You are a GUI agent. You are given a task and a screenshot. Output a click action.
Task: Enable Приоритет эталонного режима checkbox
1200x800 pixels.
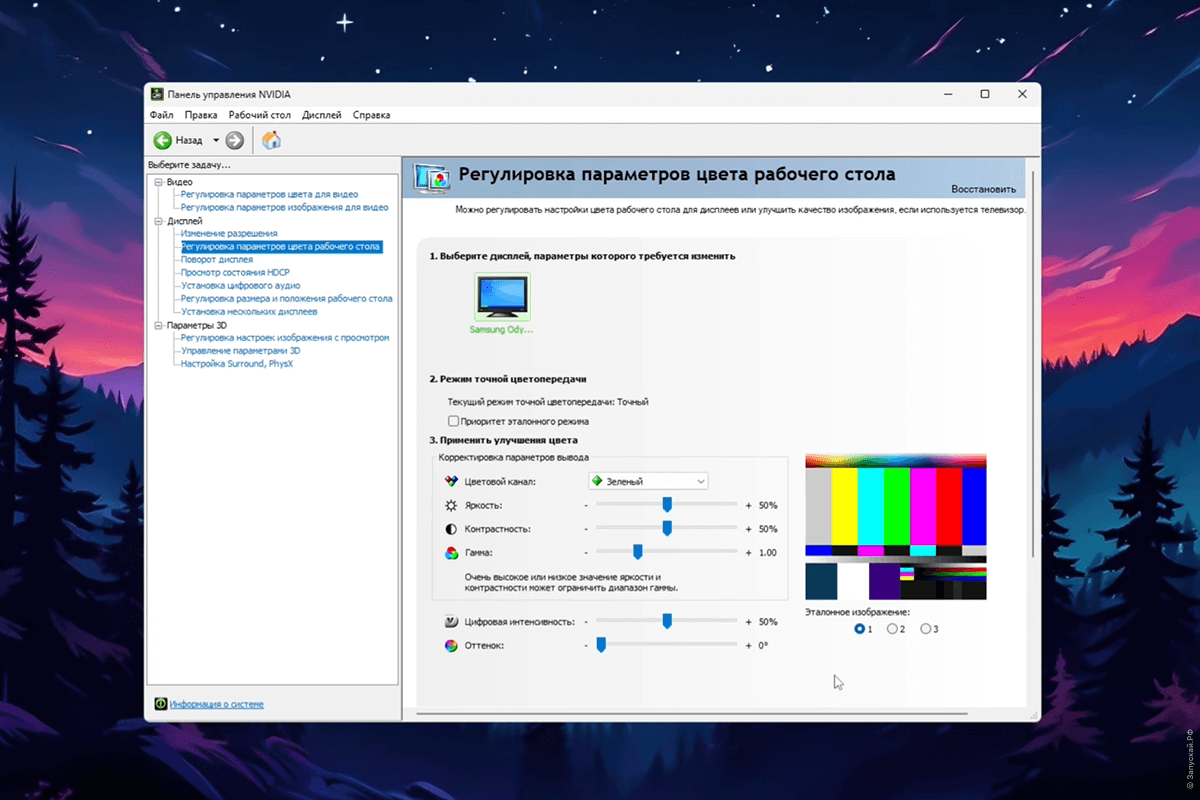click(454, 421)
